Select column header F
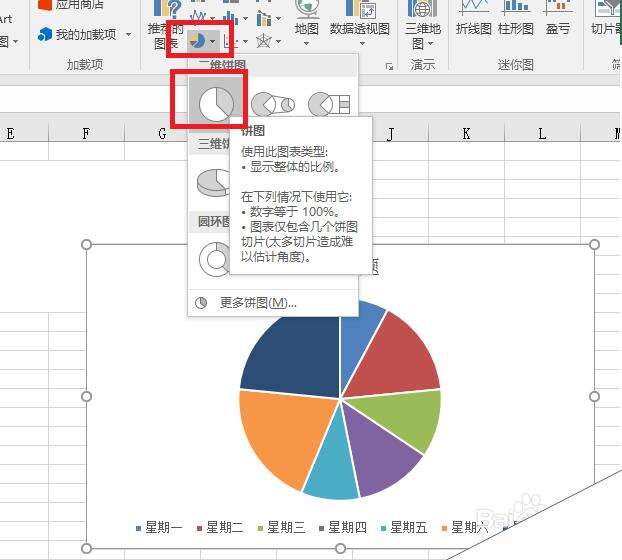The width and height of the screenshot is (622, 560). 86,133
